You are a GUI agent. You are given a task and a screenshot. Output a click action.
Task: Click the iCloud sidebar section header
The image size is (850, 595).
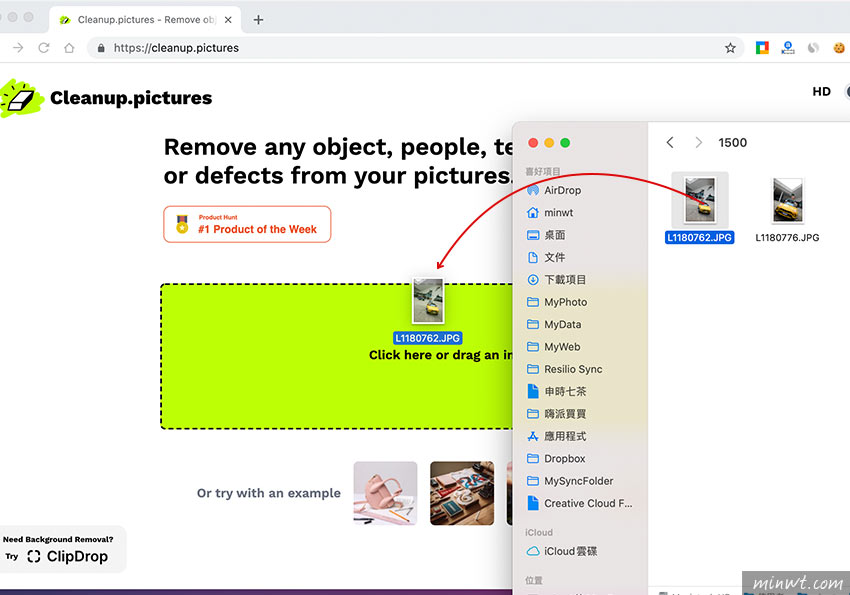point(539,532)
